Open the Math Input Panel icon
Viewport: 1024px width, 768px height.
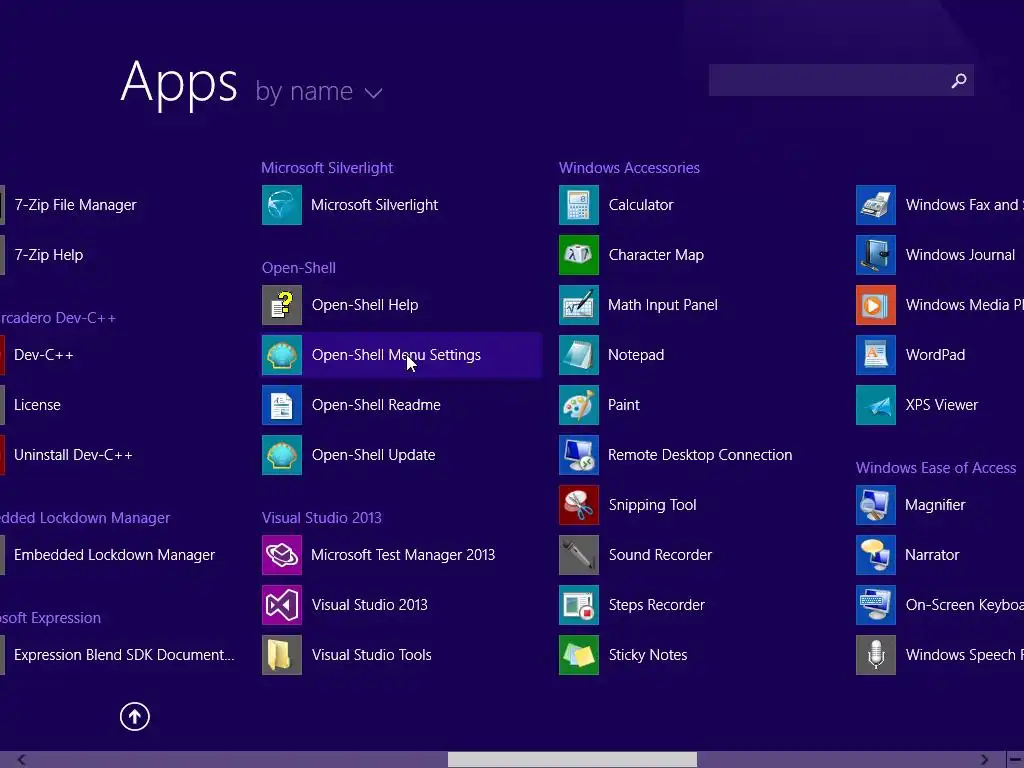click(x=579, y=305)
